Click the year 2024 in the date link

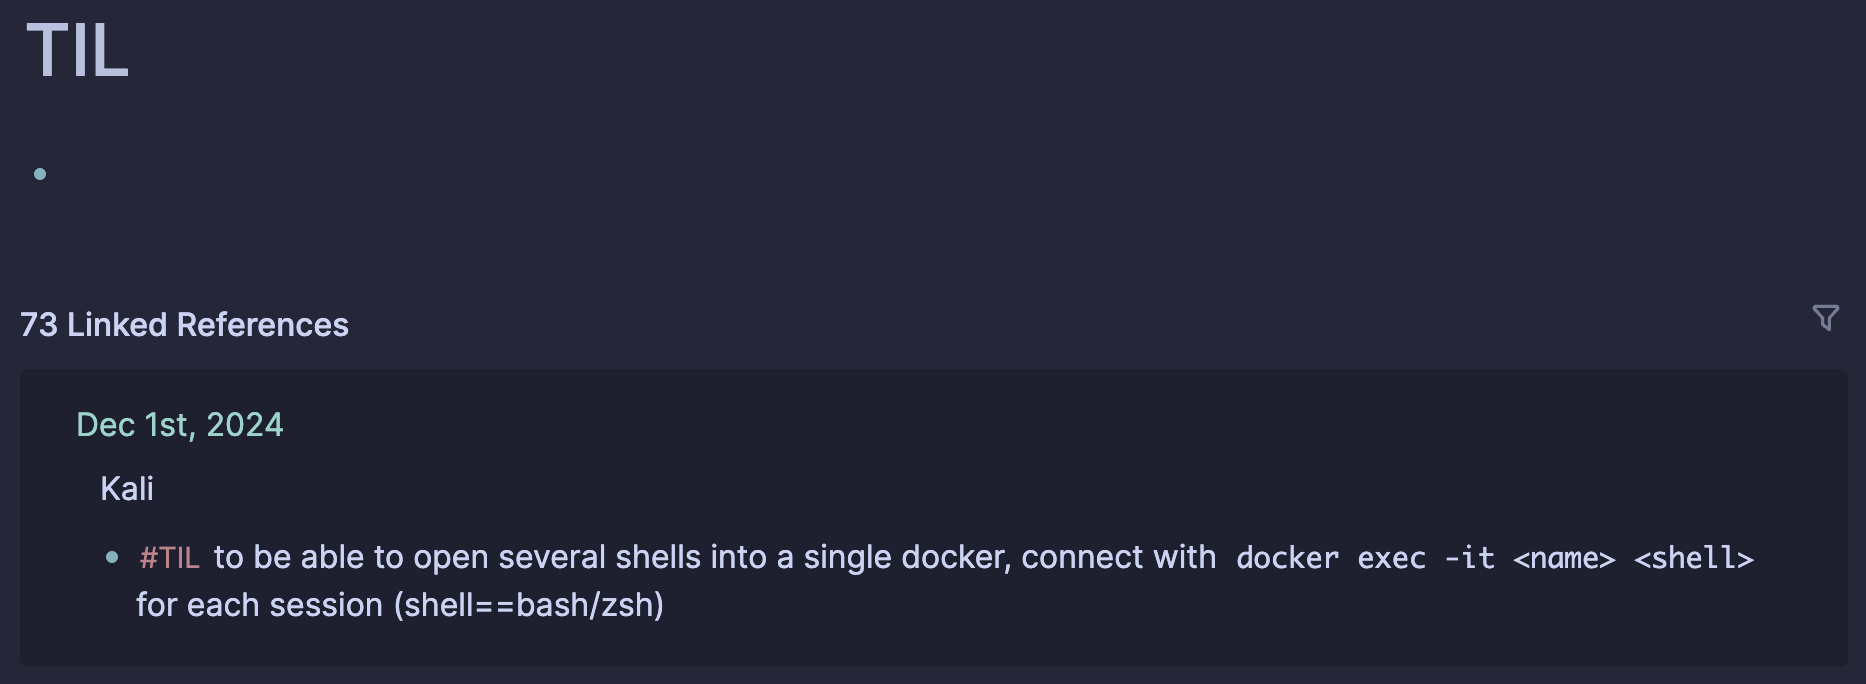[x=245, y=425]
